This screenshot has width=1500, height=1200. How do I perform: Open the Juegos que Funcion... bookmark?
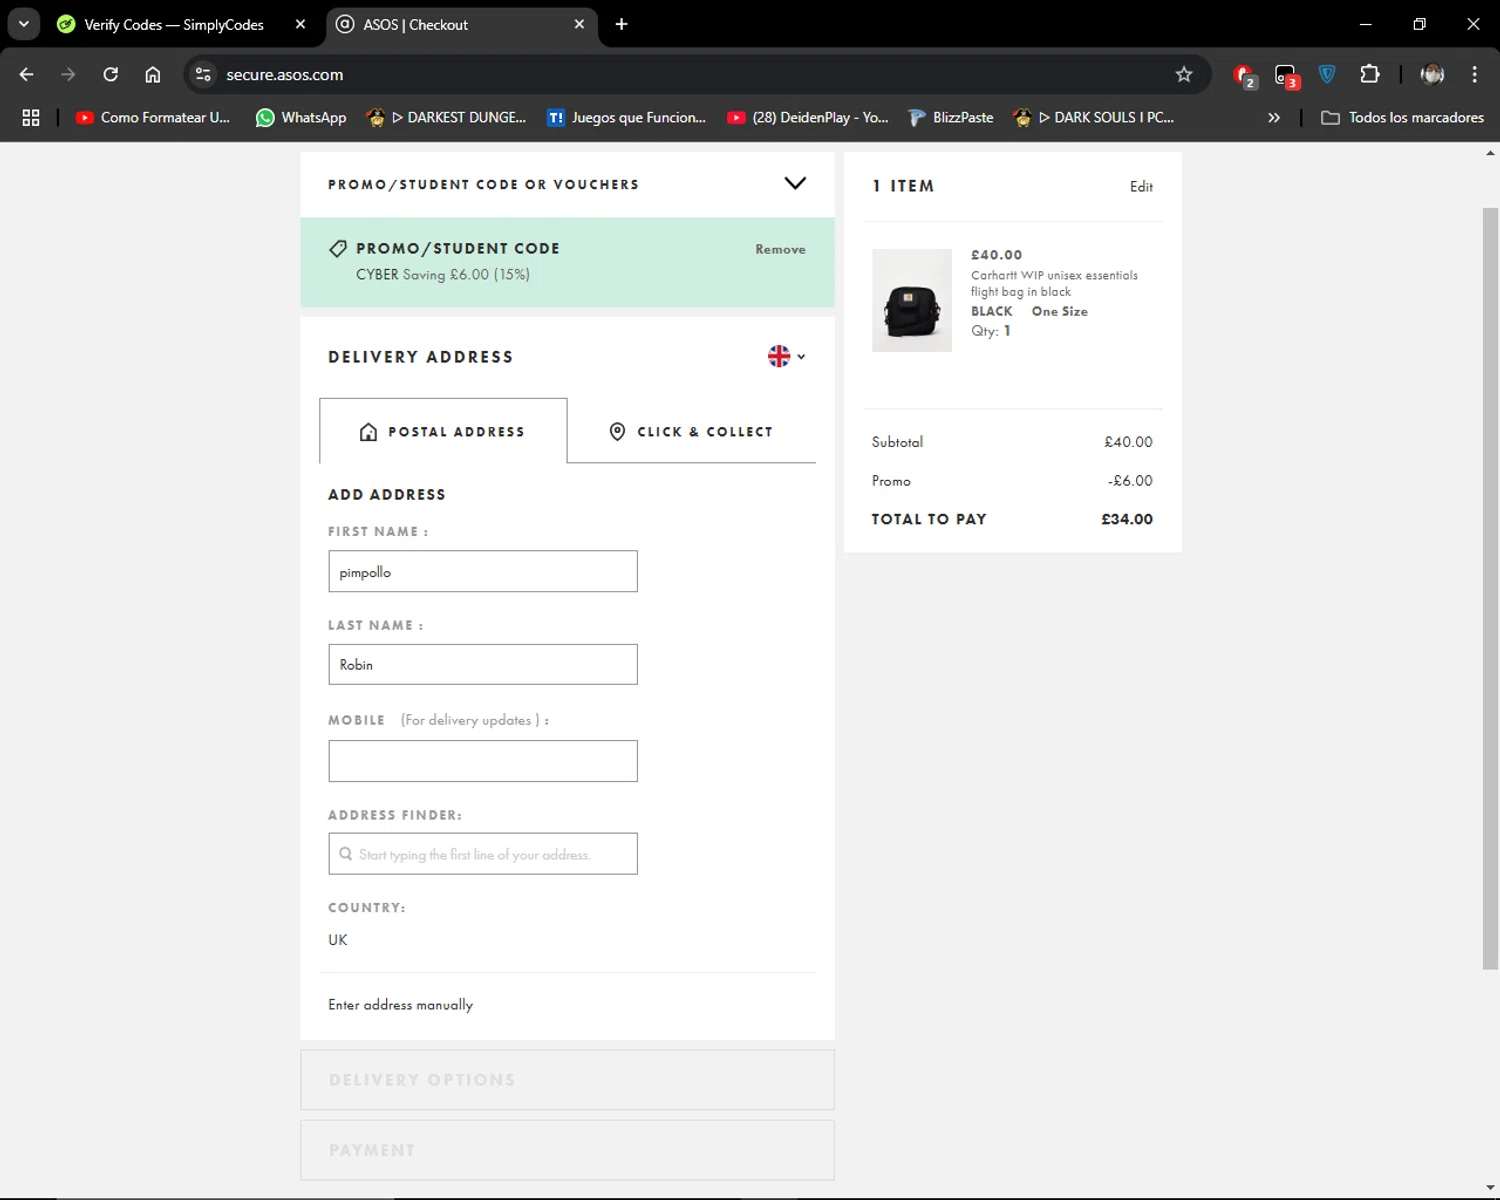point(627,117)
